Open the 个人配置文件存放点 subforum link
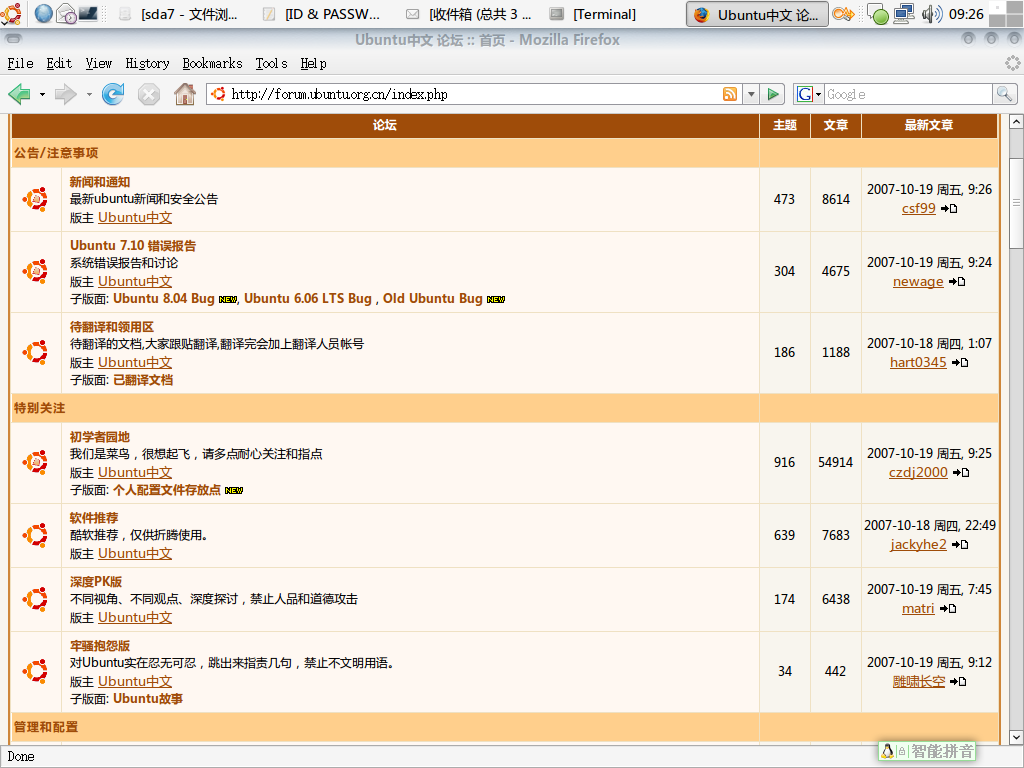The height and width of the screenshot is (768, 1024). tap(167, 490)
